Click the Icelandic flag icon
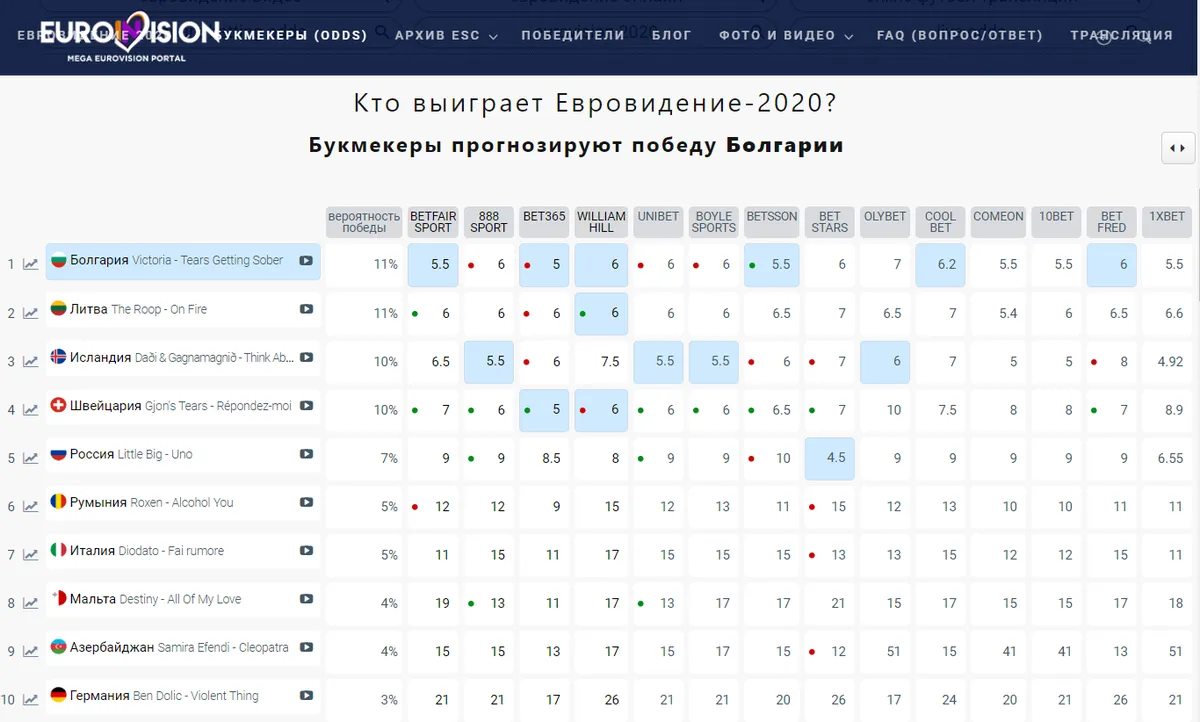Screen dimensions: 1200x722 (58, 357)
